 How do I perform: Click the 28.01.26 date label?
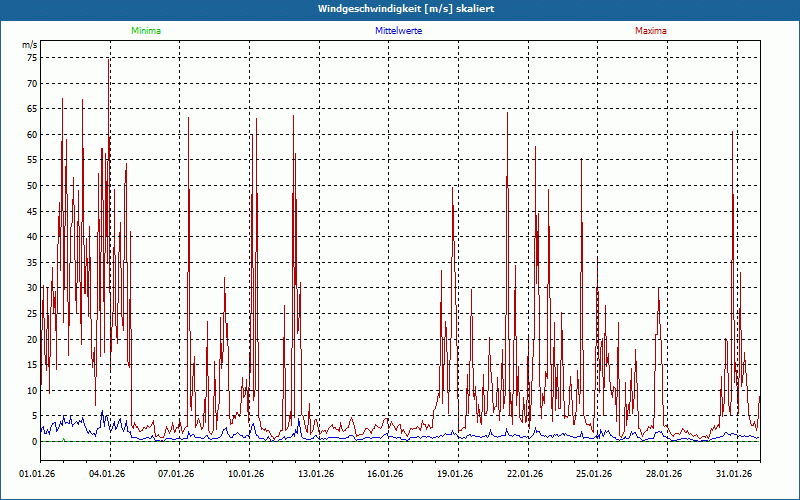tap(664, 474)
